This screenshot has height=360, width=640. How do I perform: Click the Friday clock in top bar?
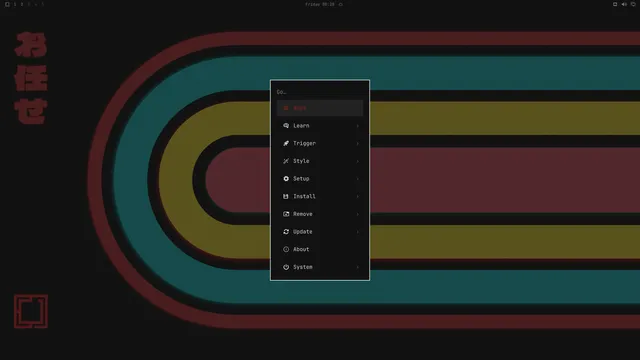(320, 4)
